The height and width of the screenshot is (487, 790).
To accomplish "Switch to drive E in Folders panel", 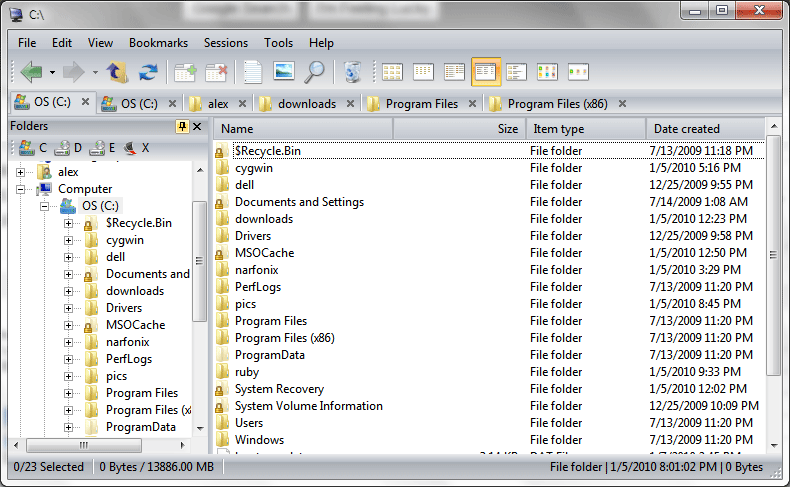I will [102, 148].
